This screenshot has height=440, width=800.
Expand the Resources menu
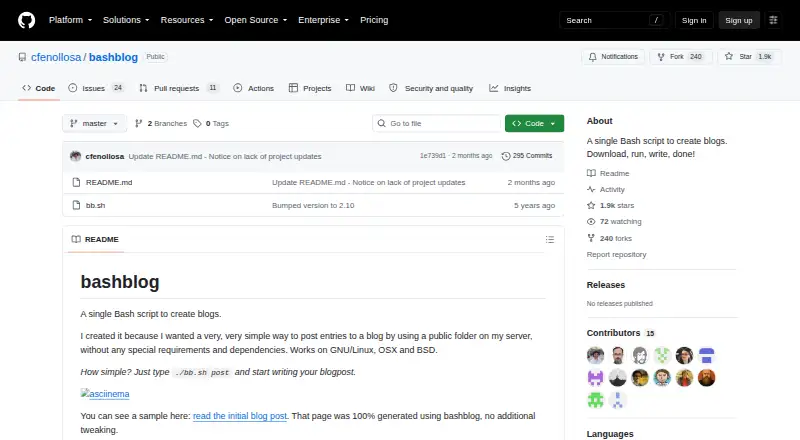click(187, 20)
